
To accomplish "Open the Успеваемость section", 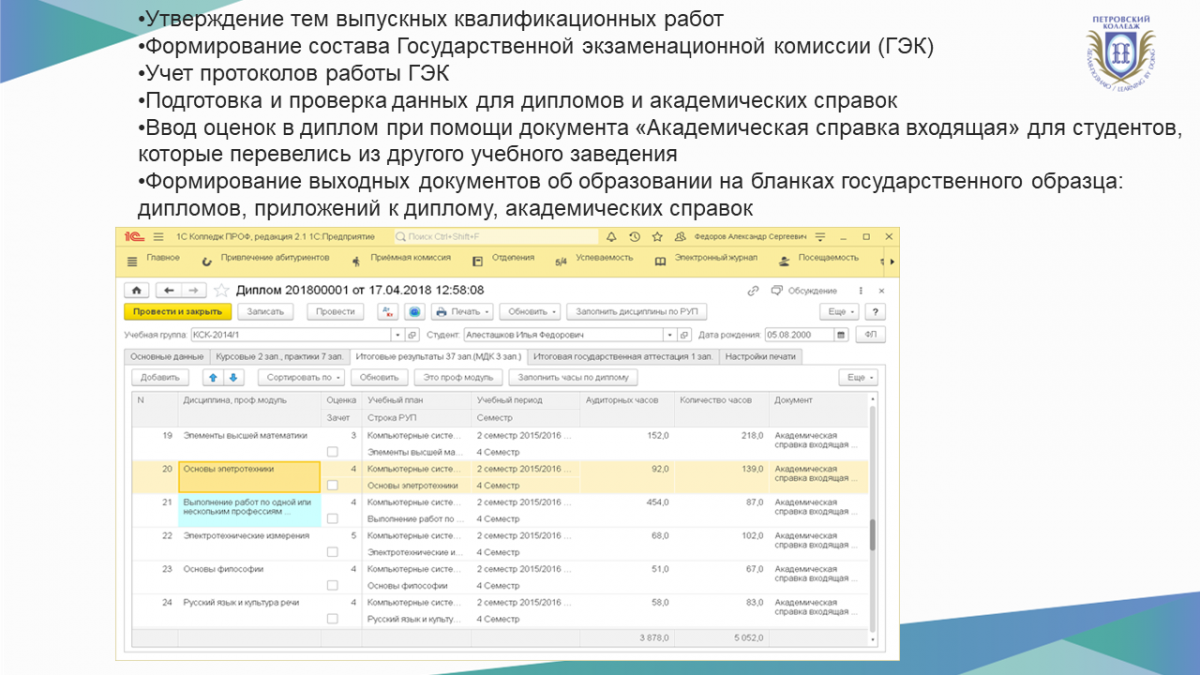I will click(x=604, y=258).
